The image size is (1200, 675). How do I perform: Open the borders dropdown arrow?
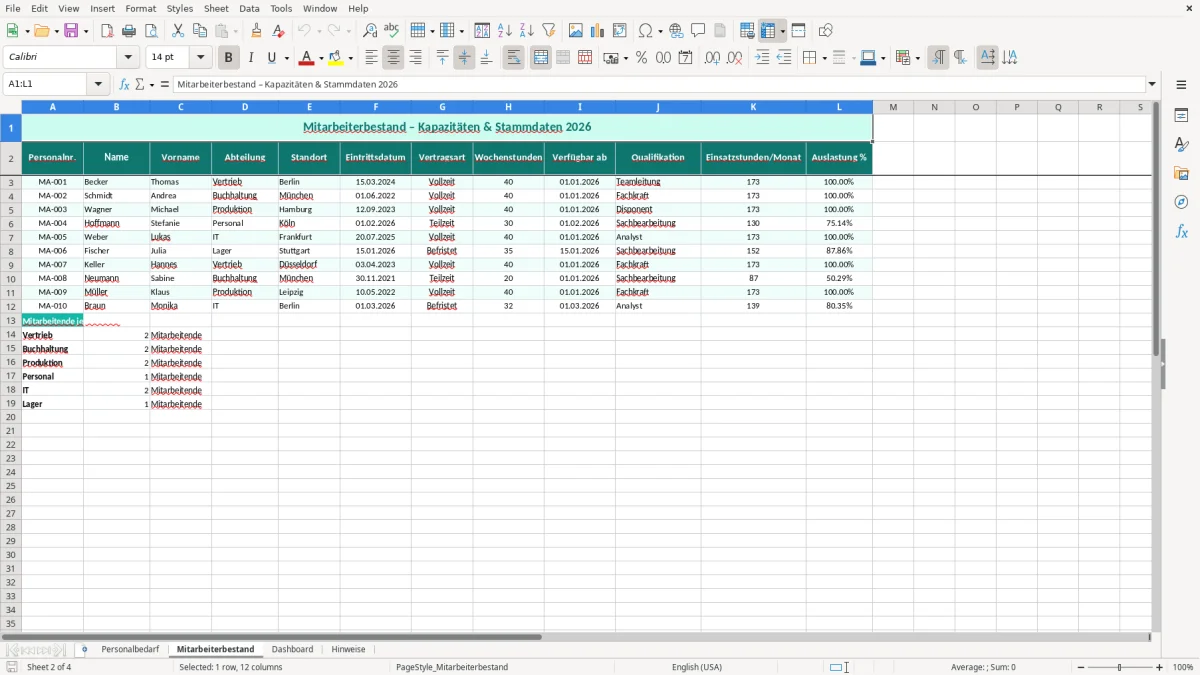pyautogui.click(x=824, y=58)
